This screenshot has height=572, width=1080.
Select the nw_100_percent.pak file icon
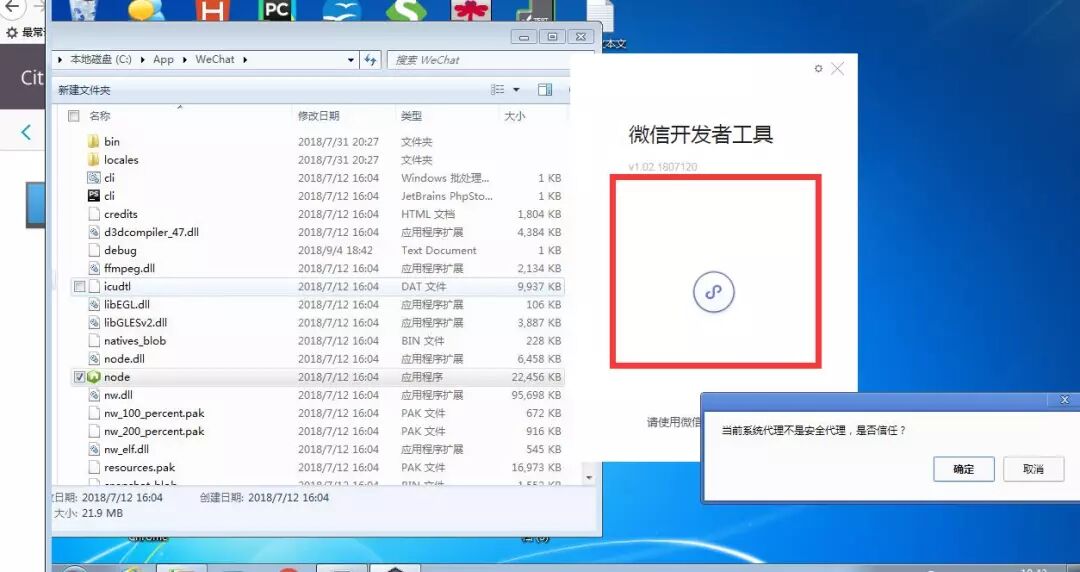pyautogui.click(x=94, y=413)
